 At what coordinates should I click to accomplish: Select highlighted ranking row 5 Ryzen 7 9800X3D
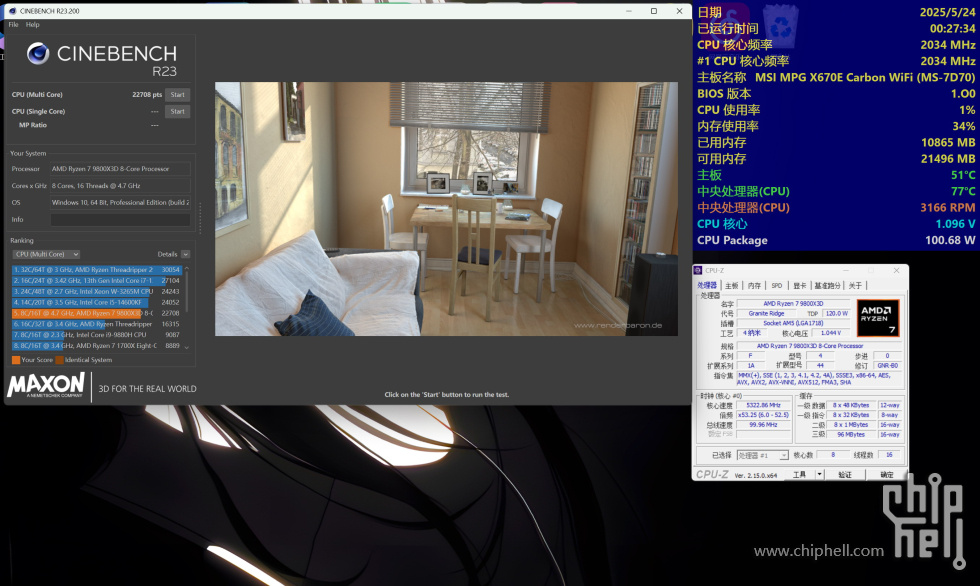pos(97,313)
